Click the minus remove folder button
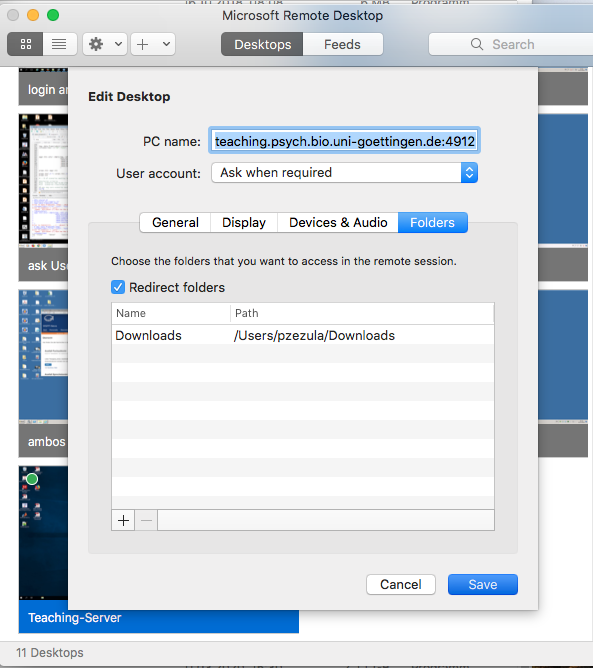593x668 pixels. (146, 520)
